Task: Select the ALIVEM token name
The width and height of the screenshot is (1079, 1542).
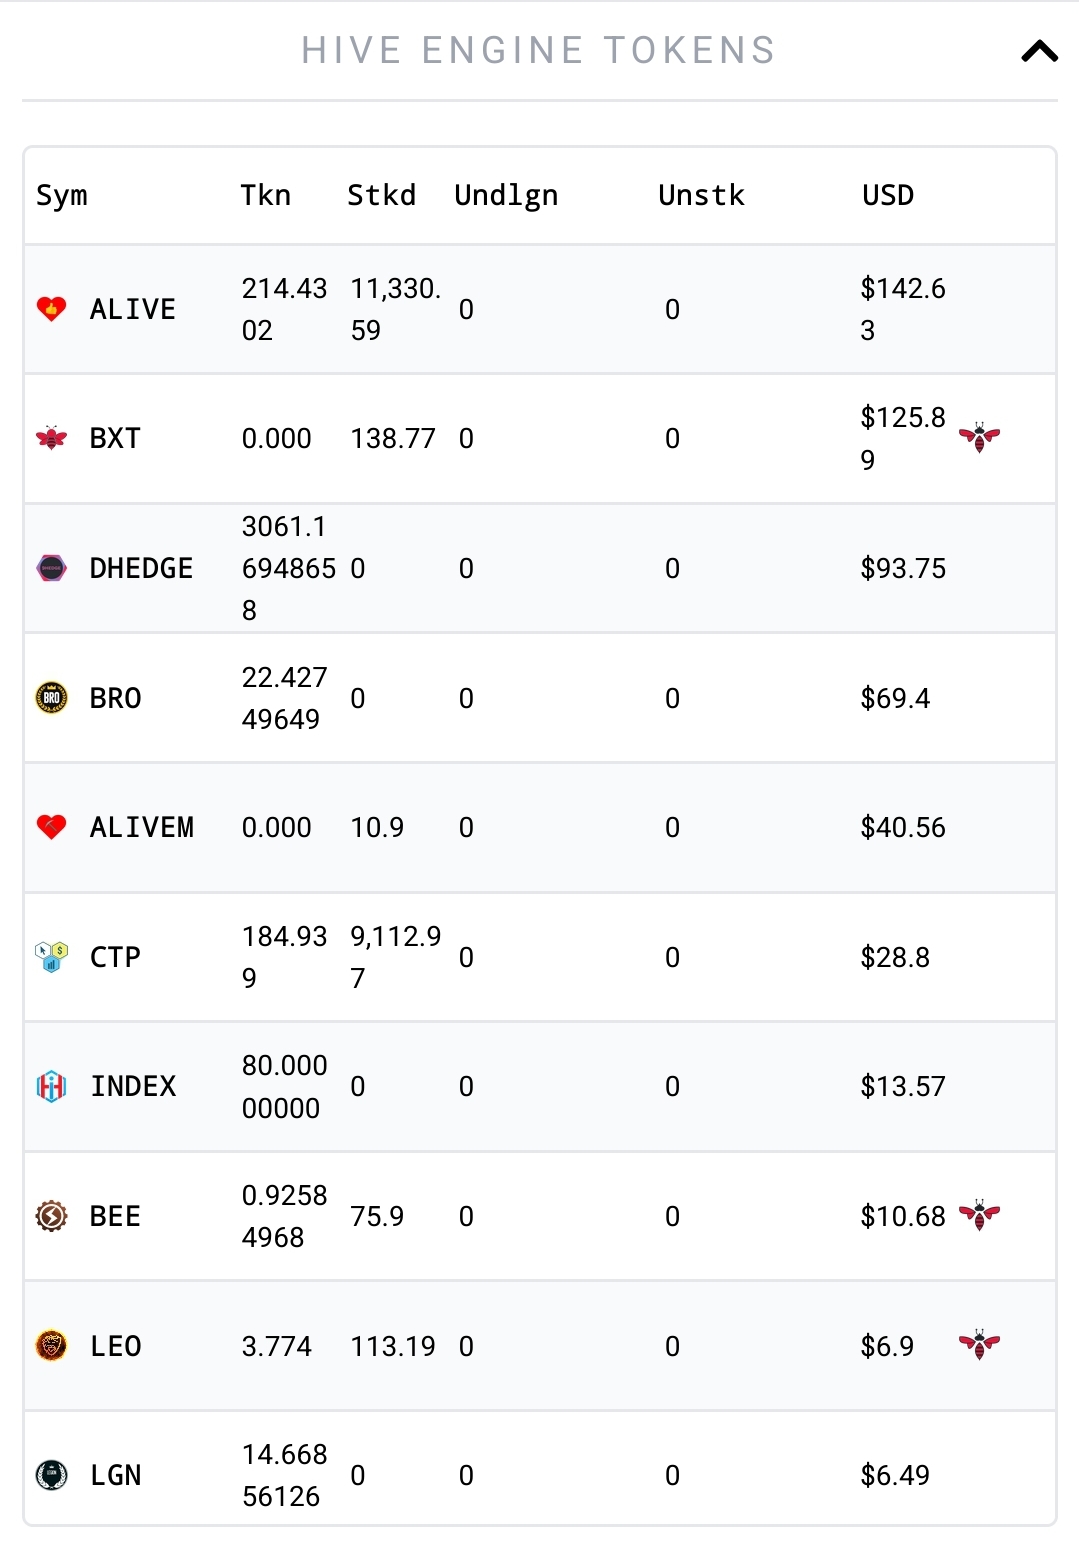Action: coord(142,827)
